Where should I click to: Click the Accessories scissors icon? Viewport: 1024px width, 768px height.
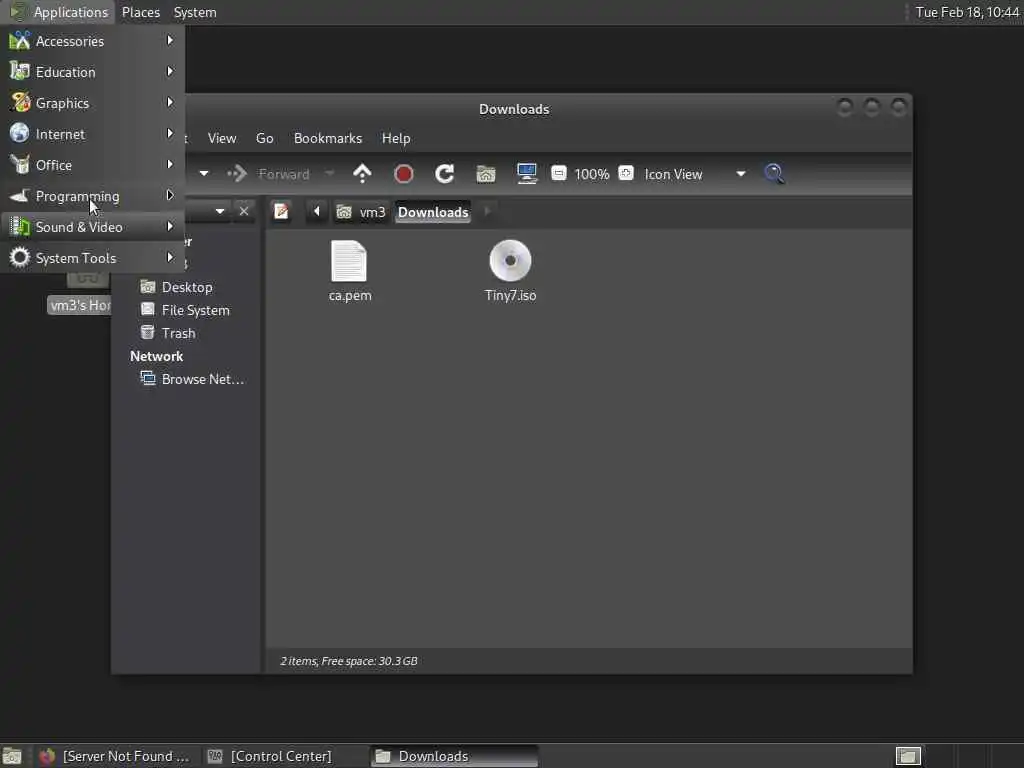pos(20,40)
